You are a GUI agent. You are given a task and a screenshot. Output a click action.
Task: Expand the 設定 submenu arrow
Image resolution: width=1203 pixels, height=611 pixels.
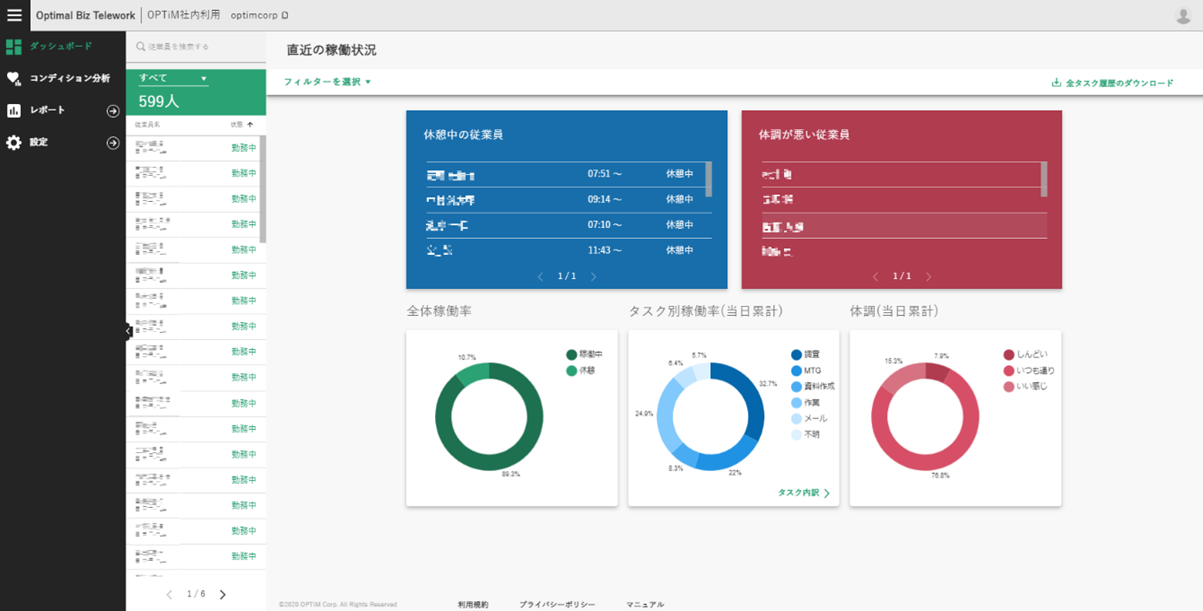113,143
